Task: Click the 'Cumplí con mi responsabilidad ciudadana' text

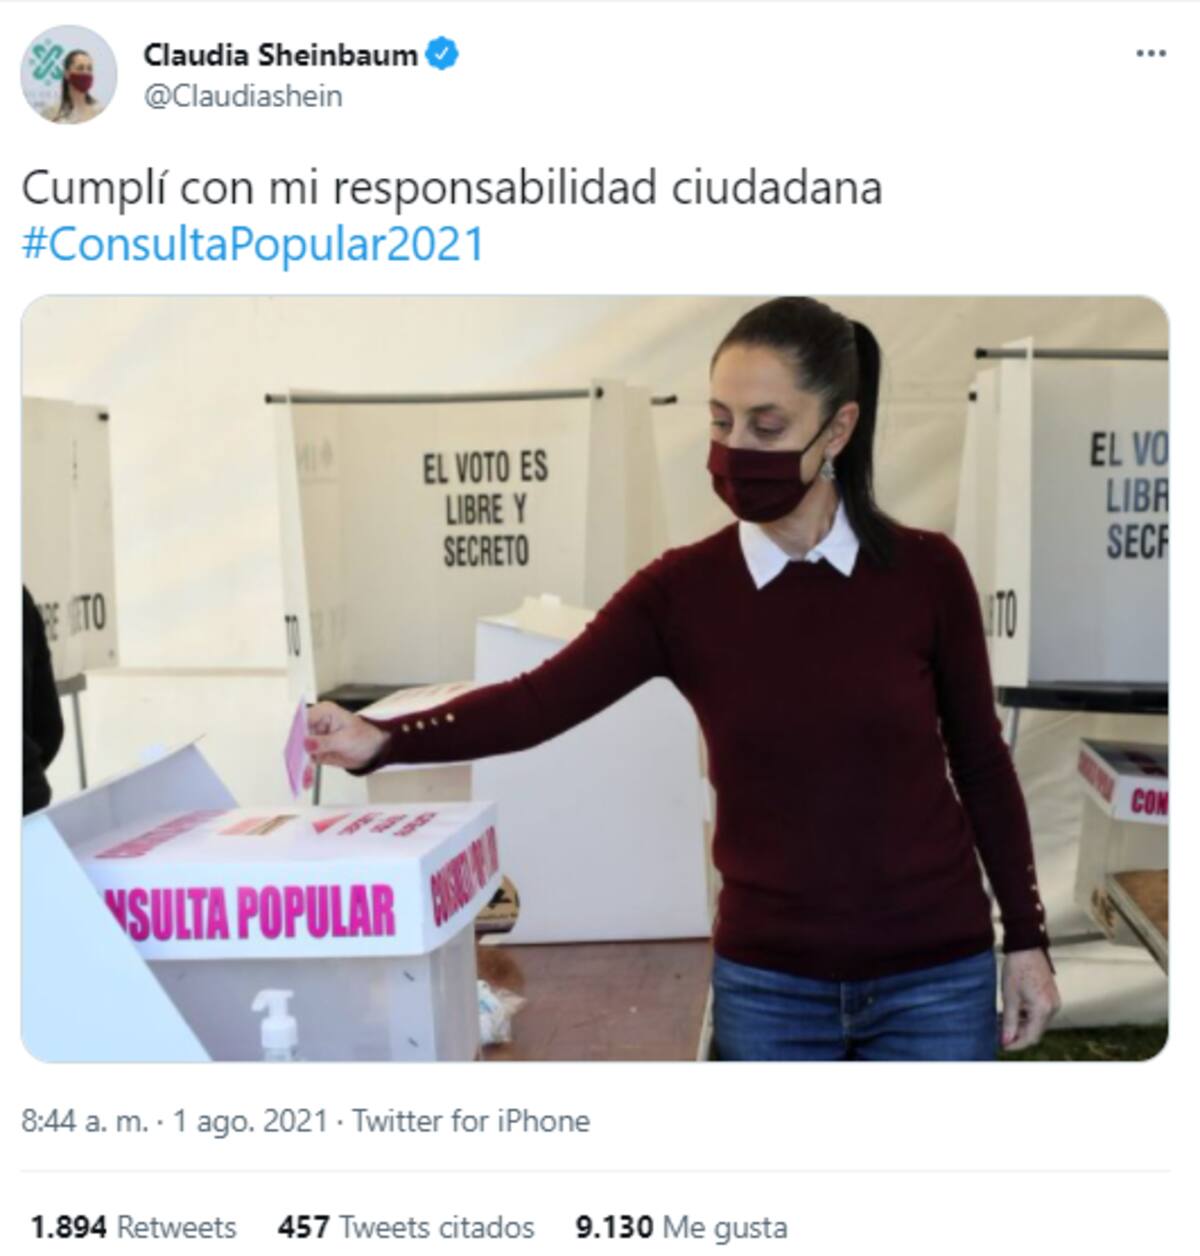Action: pyautogui.click(x=452, y=188)
